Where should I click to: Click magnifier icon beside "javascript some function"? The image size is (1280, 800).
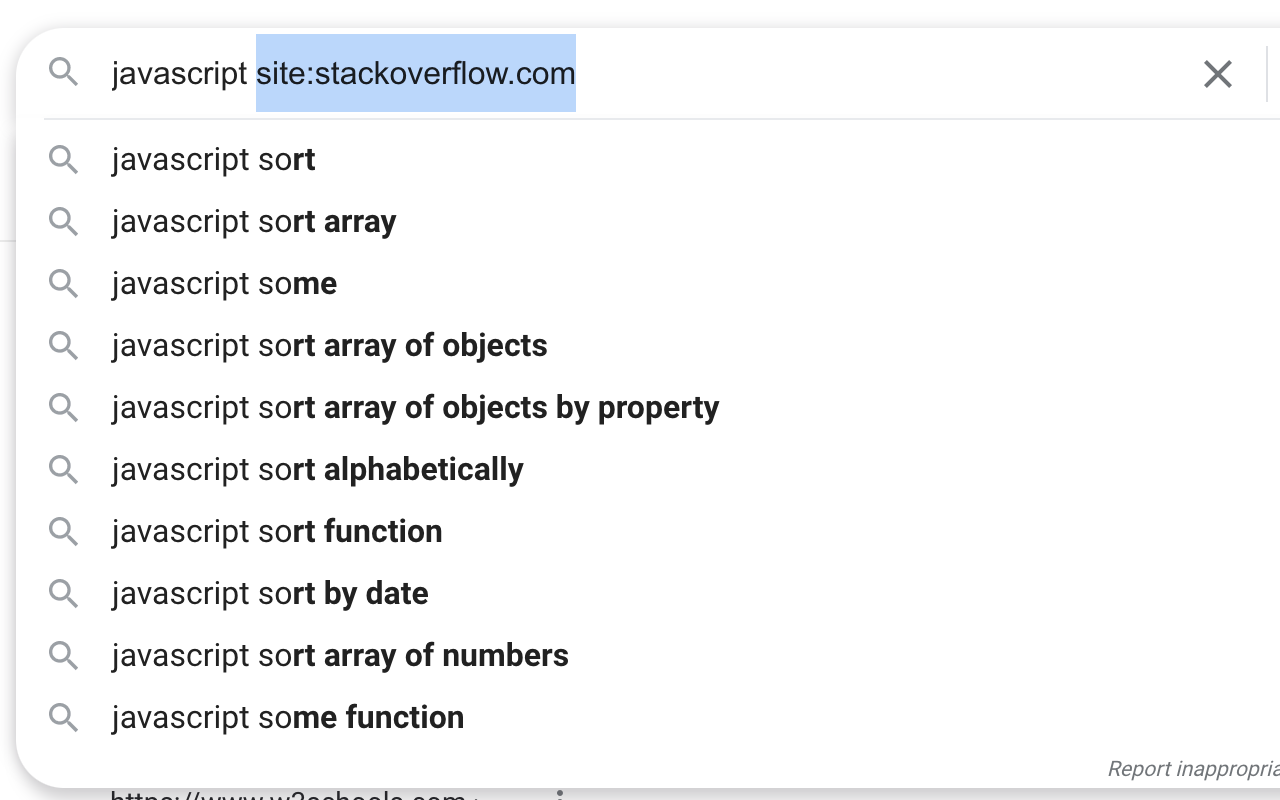[x=64, y=718]
